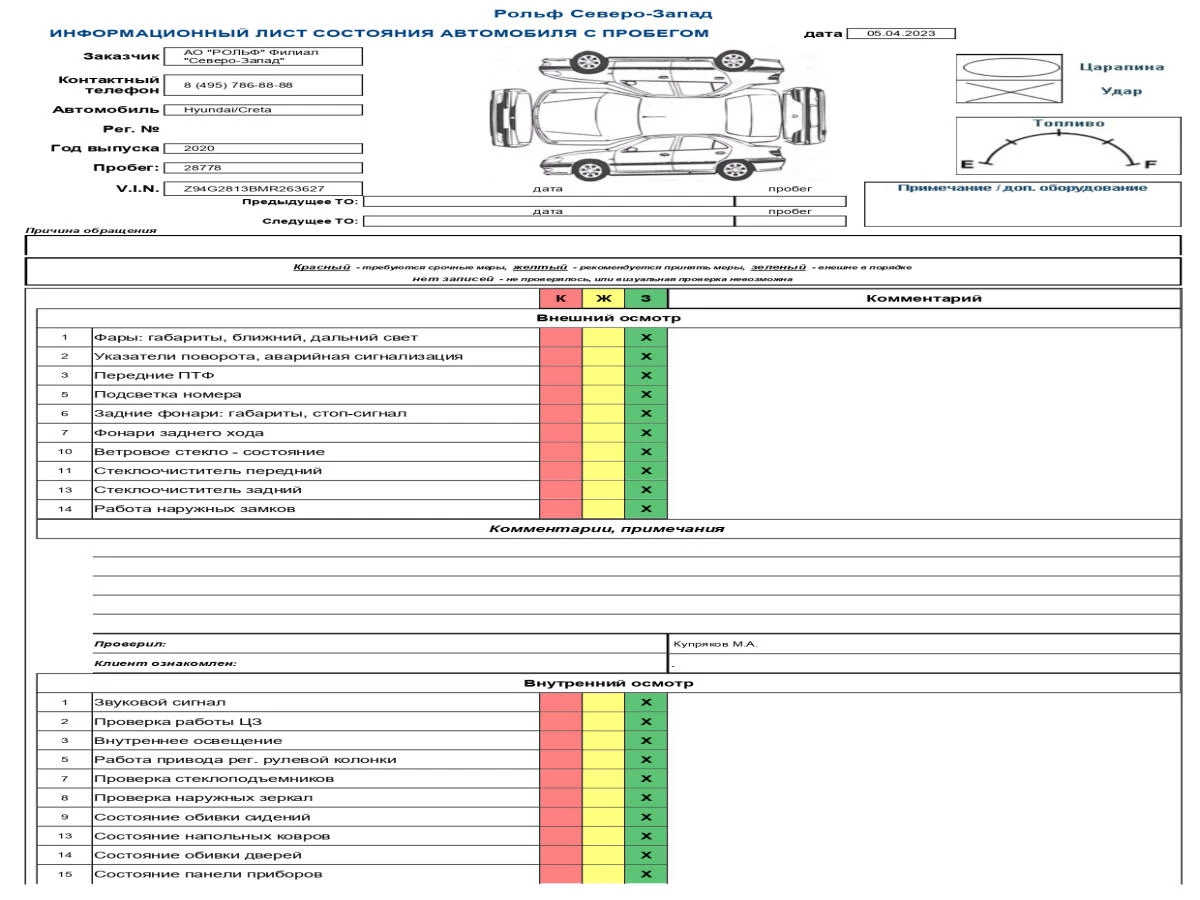Click the Примечание / доп. оборудование box
This screenshot has width=1200, height=900.
tap(1021, 204)
